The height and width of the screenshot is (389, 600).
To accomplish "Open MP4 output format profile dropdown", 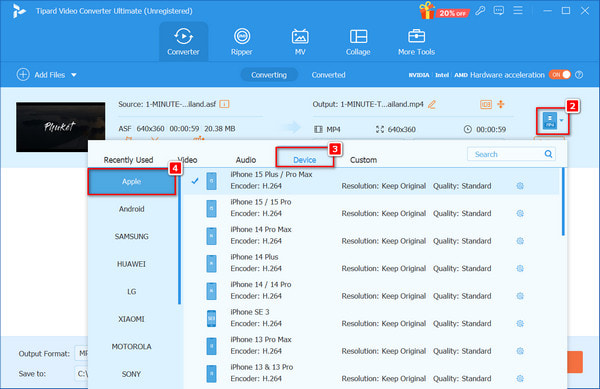I will (553, 121).
